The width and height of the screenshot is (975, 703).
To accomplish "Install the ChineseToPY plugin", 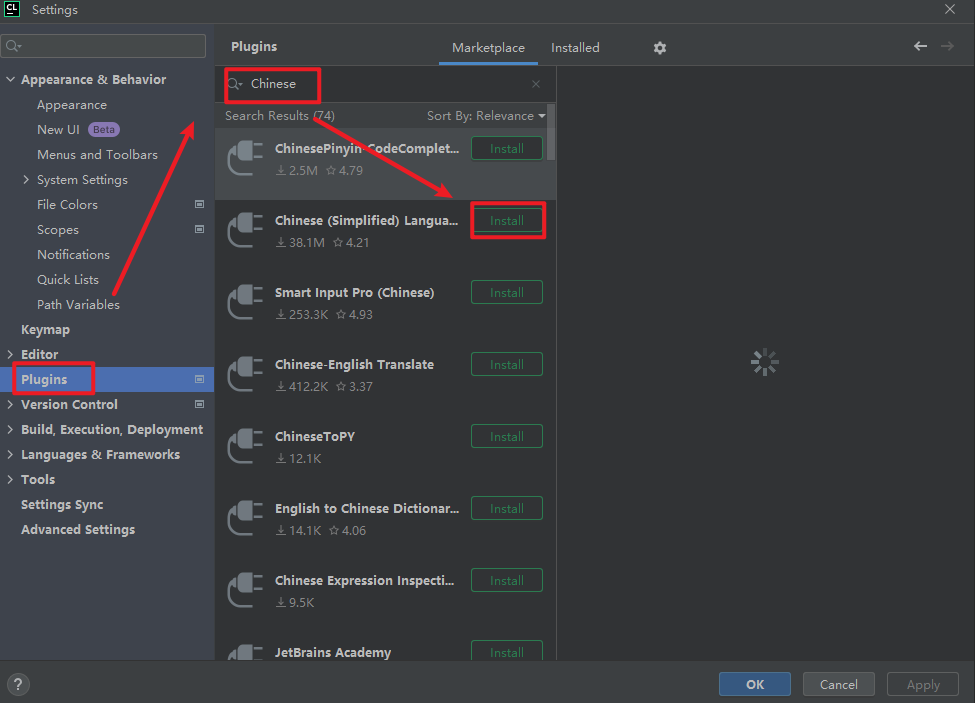I will [x=507, y=437].
